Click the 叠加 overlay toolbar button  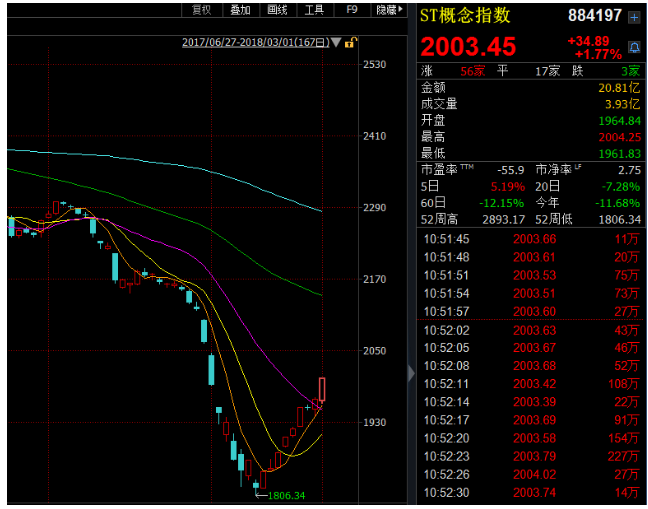pyautogui.click(x=240, y=10)
